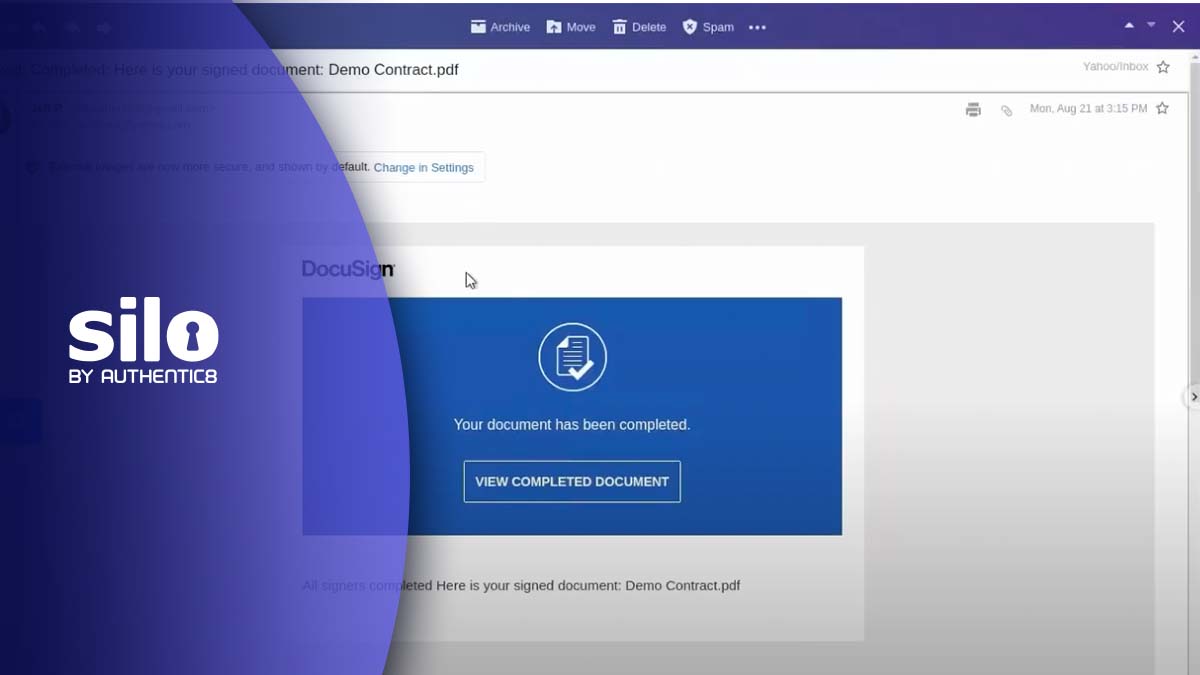Click the Mon, Aug 21 at 3:15 PM timestamp
This screenshot has width=1200, height=675.
click(1088, 108)
